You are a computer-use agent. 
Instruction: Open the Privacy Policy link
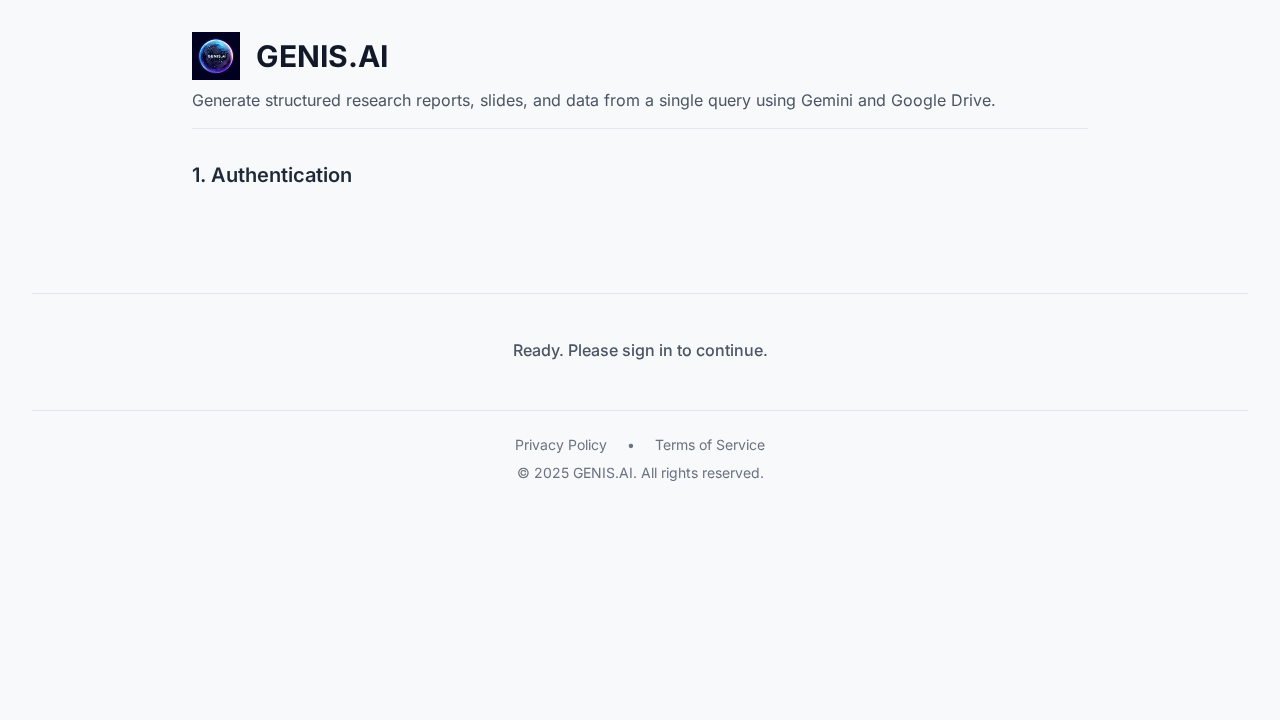click(560, 445)
